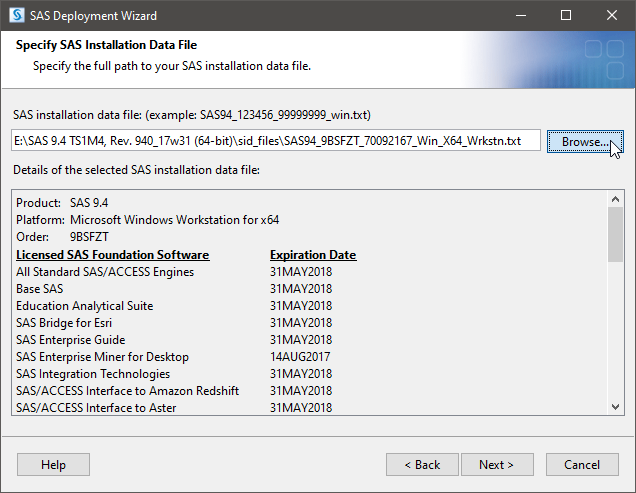This screenshot has width=636, height=493.
Task: Click the SAS Enterprise Miner for Desktop row
Action: coord(173,357)
